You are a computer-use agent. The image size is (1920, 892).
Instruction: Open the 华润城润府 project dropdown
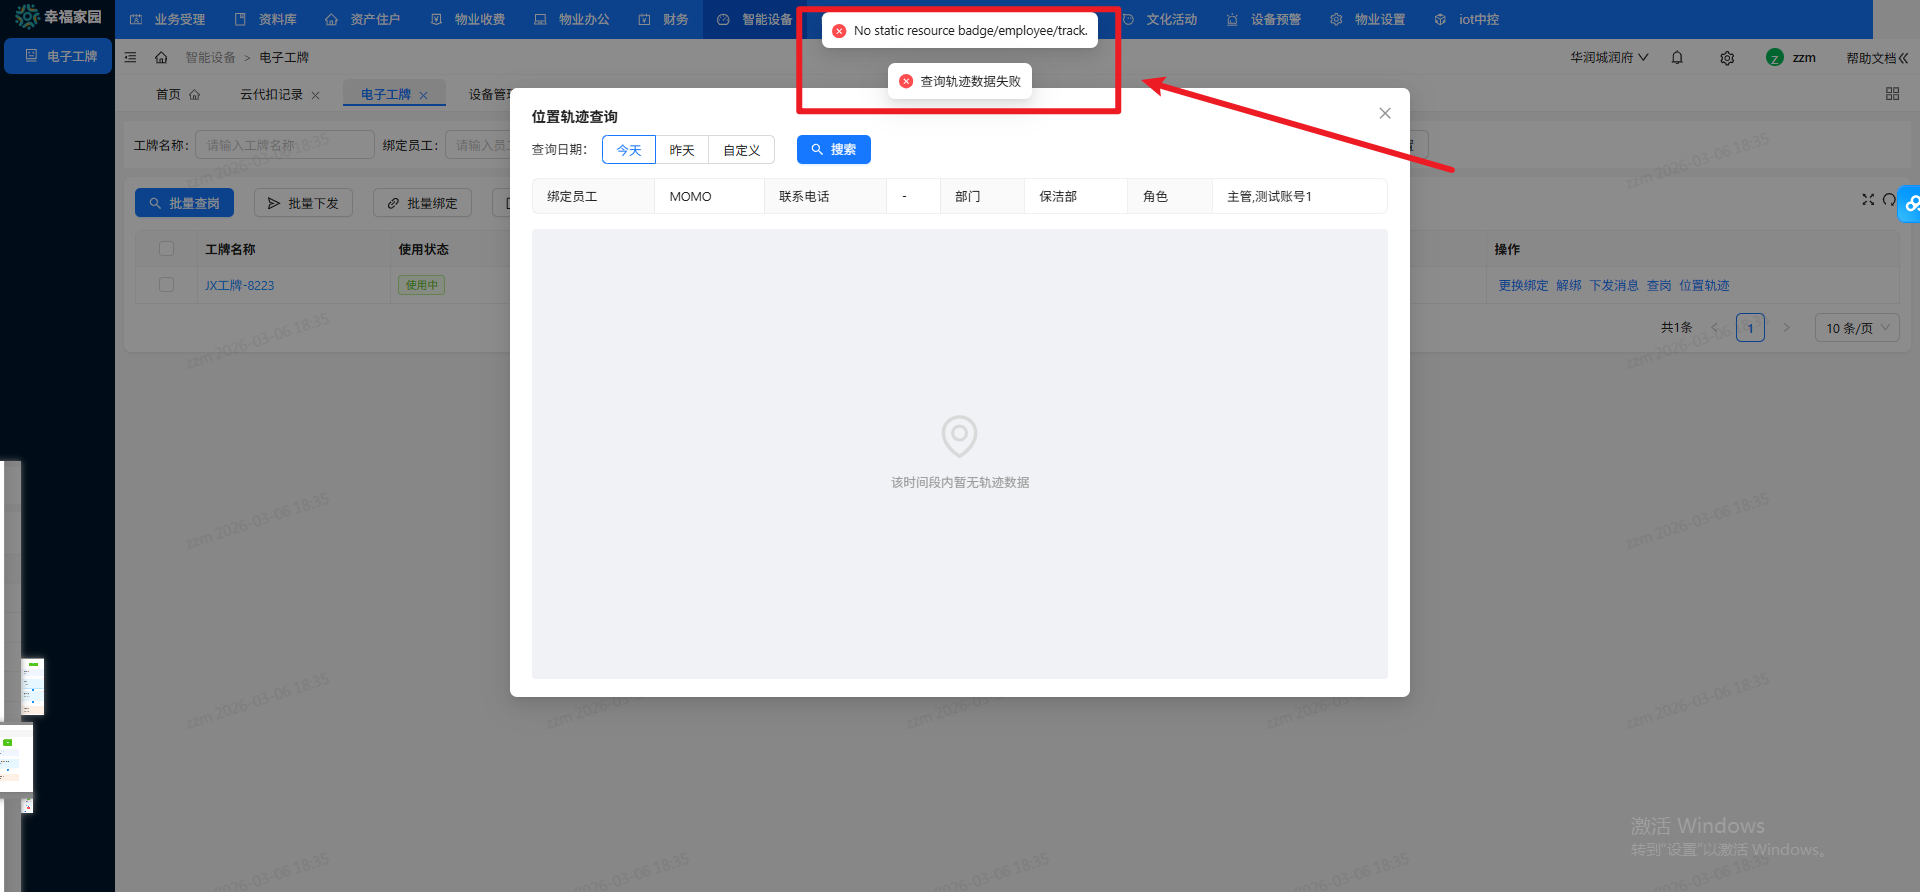coord(1608,58)
